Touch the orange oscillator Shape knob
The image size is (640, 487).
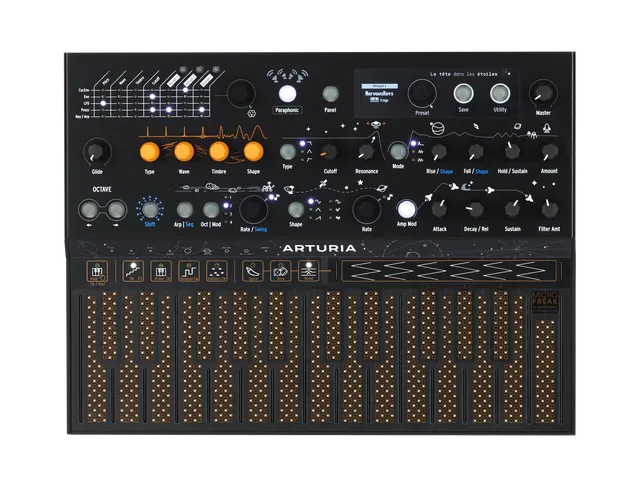(253, 151)
